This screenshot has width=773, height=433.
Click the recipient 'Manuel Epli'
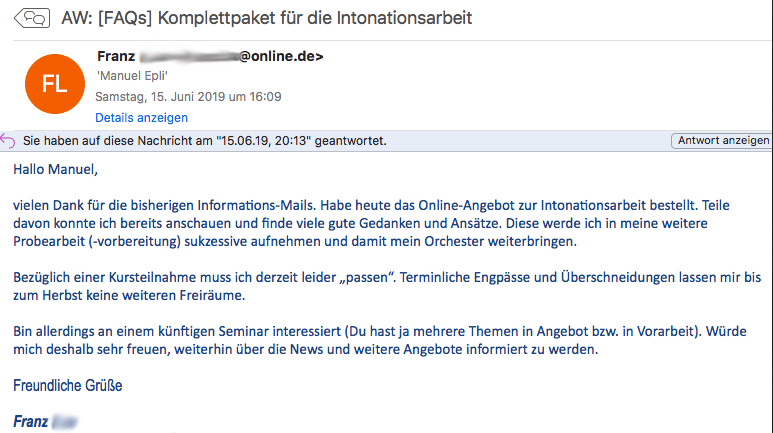(x=132, y=76)
